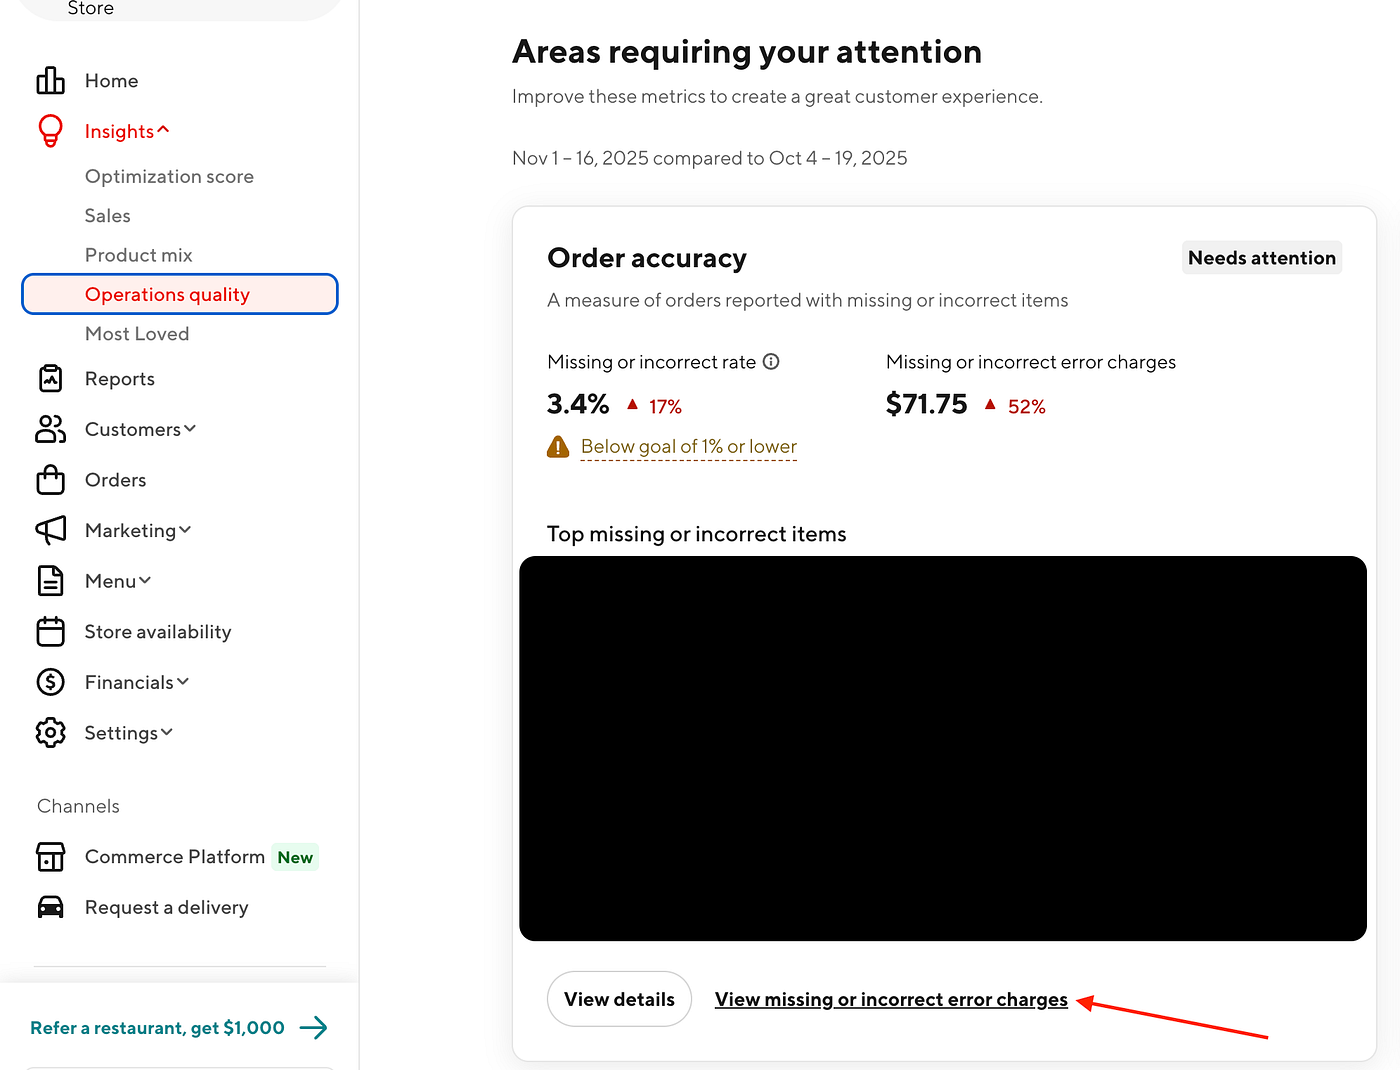Click the Settings gear icon
This screenshot has height=1070, width=1400.
tap(50, 732)
